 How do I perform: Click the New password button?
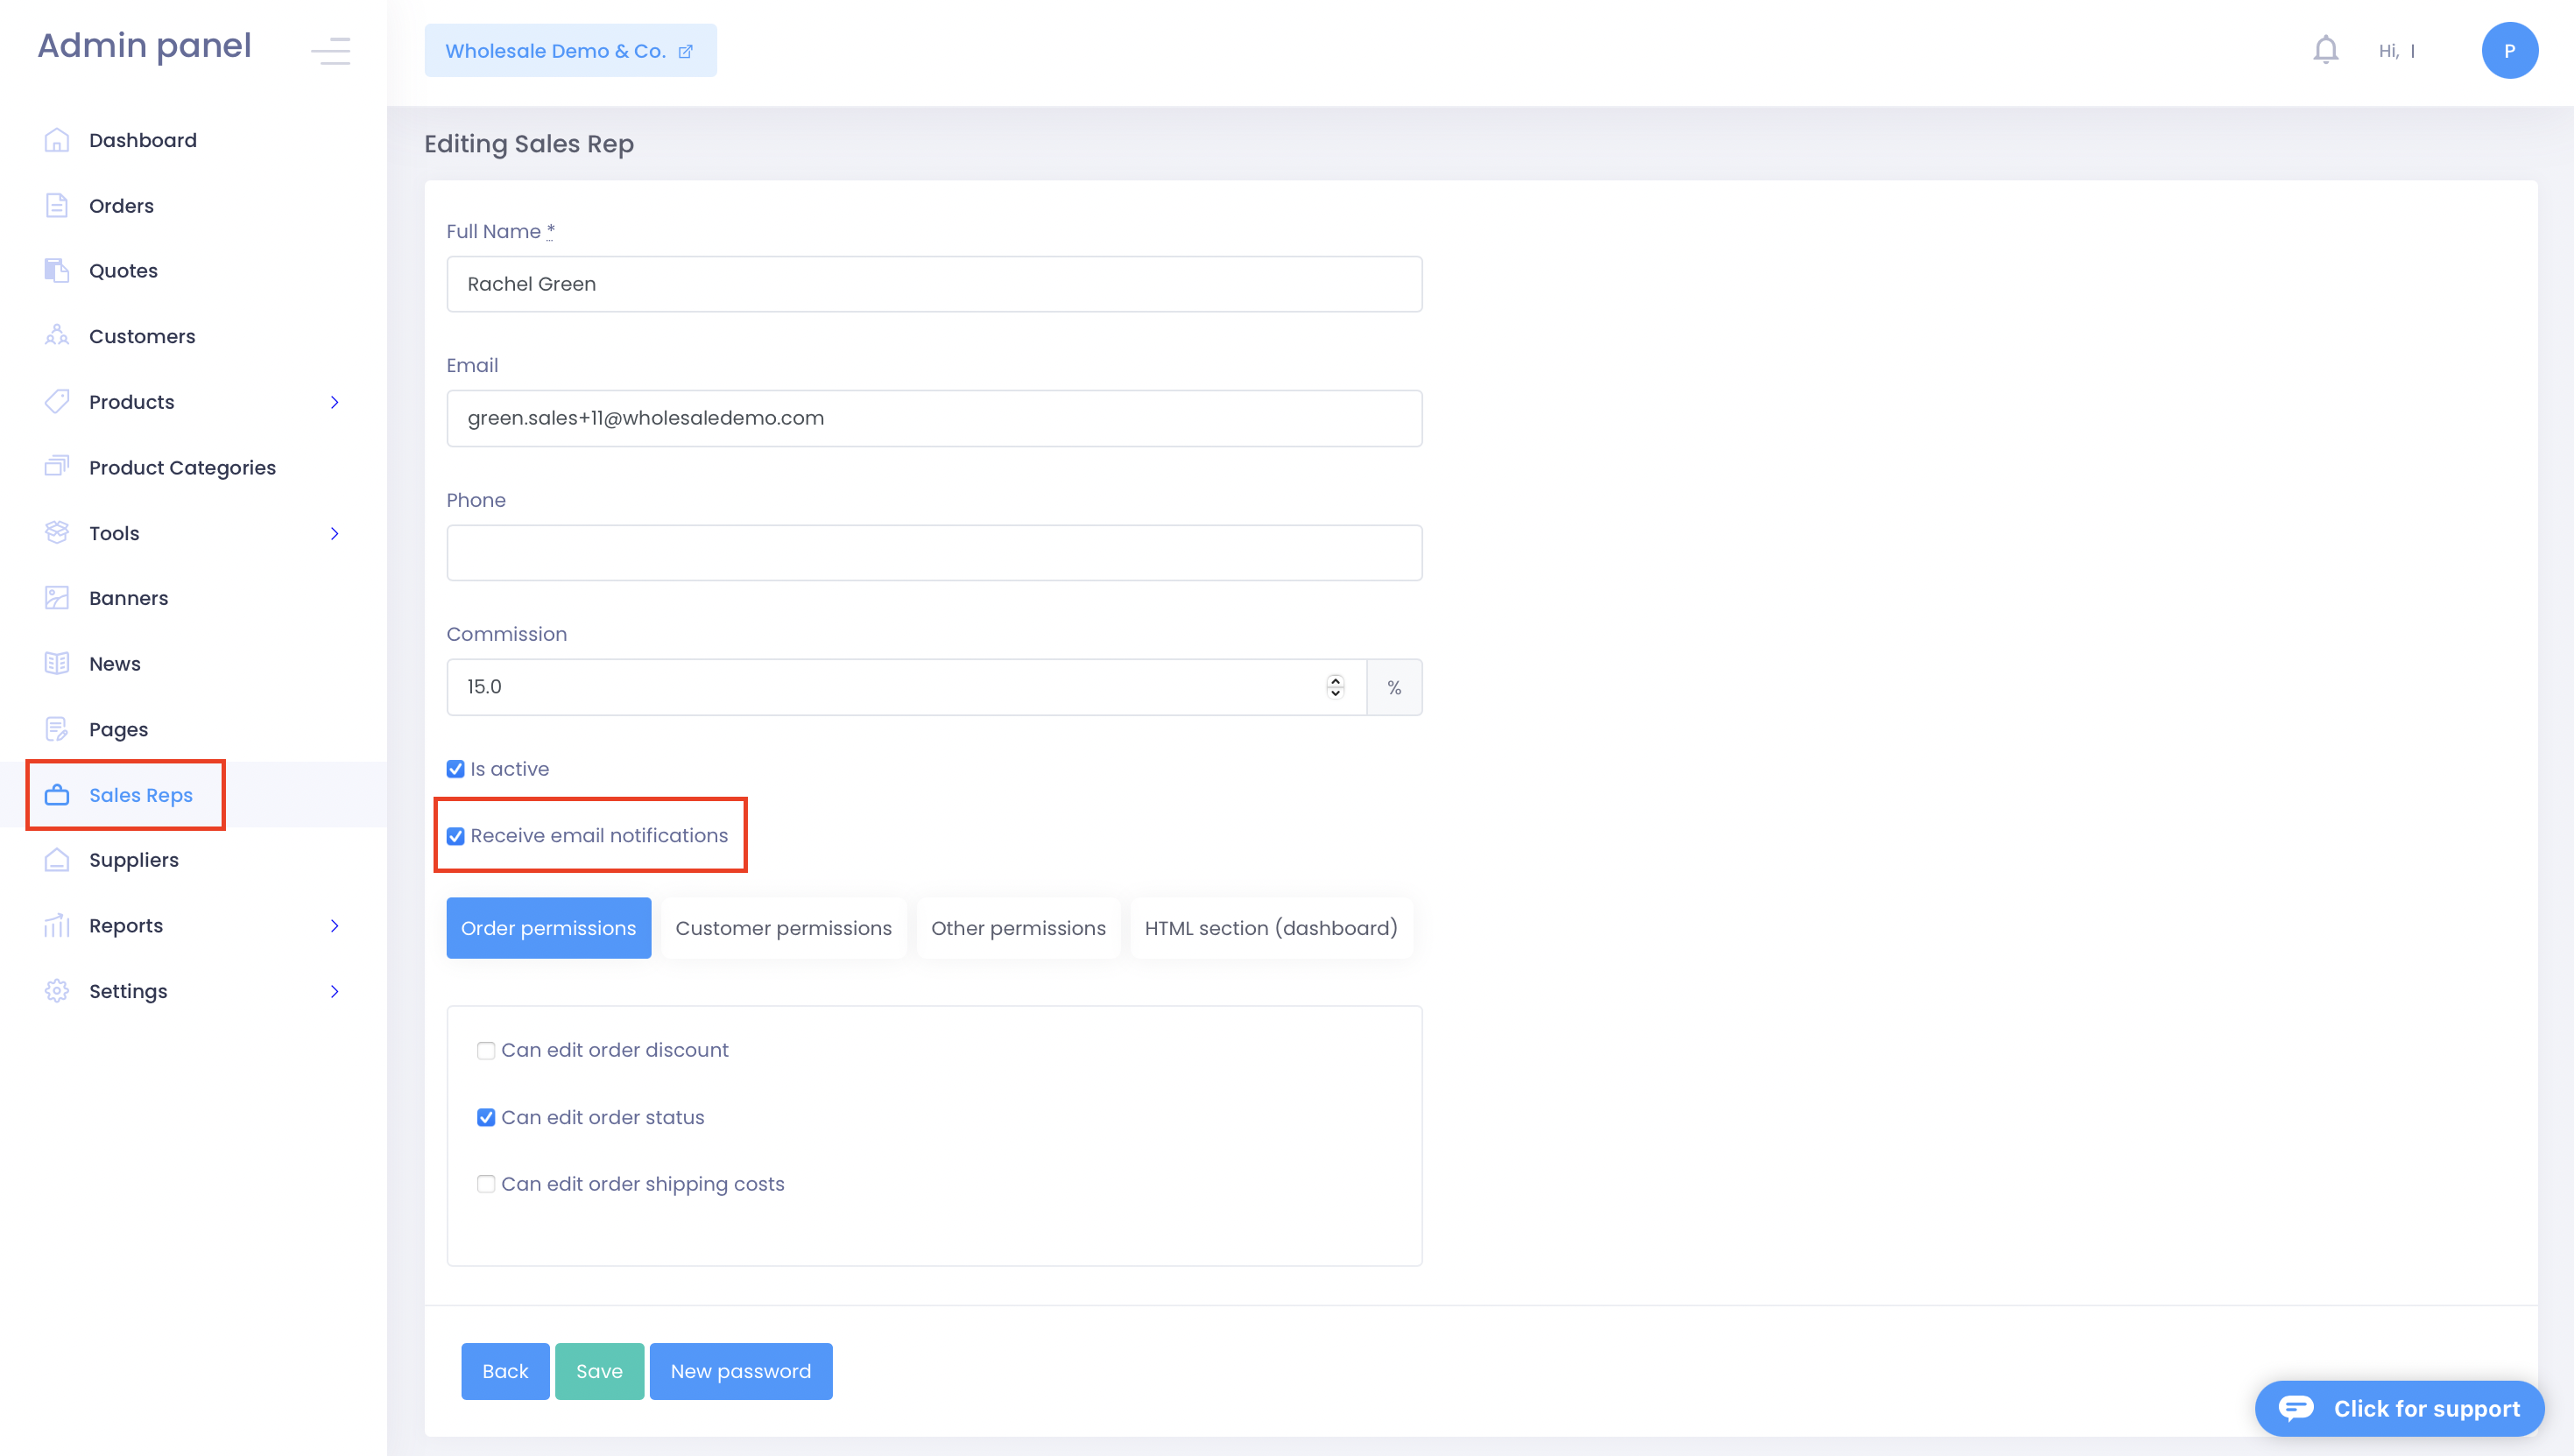point(740,1371)
